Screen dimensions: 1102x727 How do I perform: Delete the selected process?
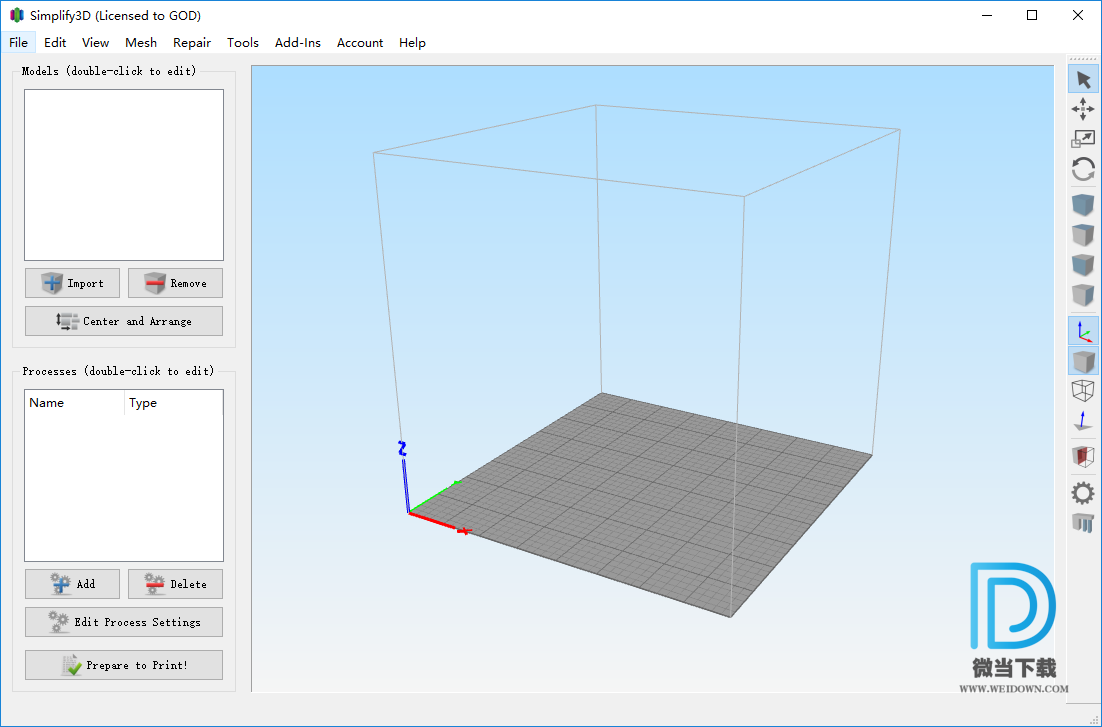(x=175, y=584)
